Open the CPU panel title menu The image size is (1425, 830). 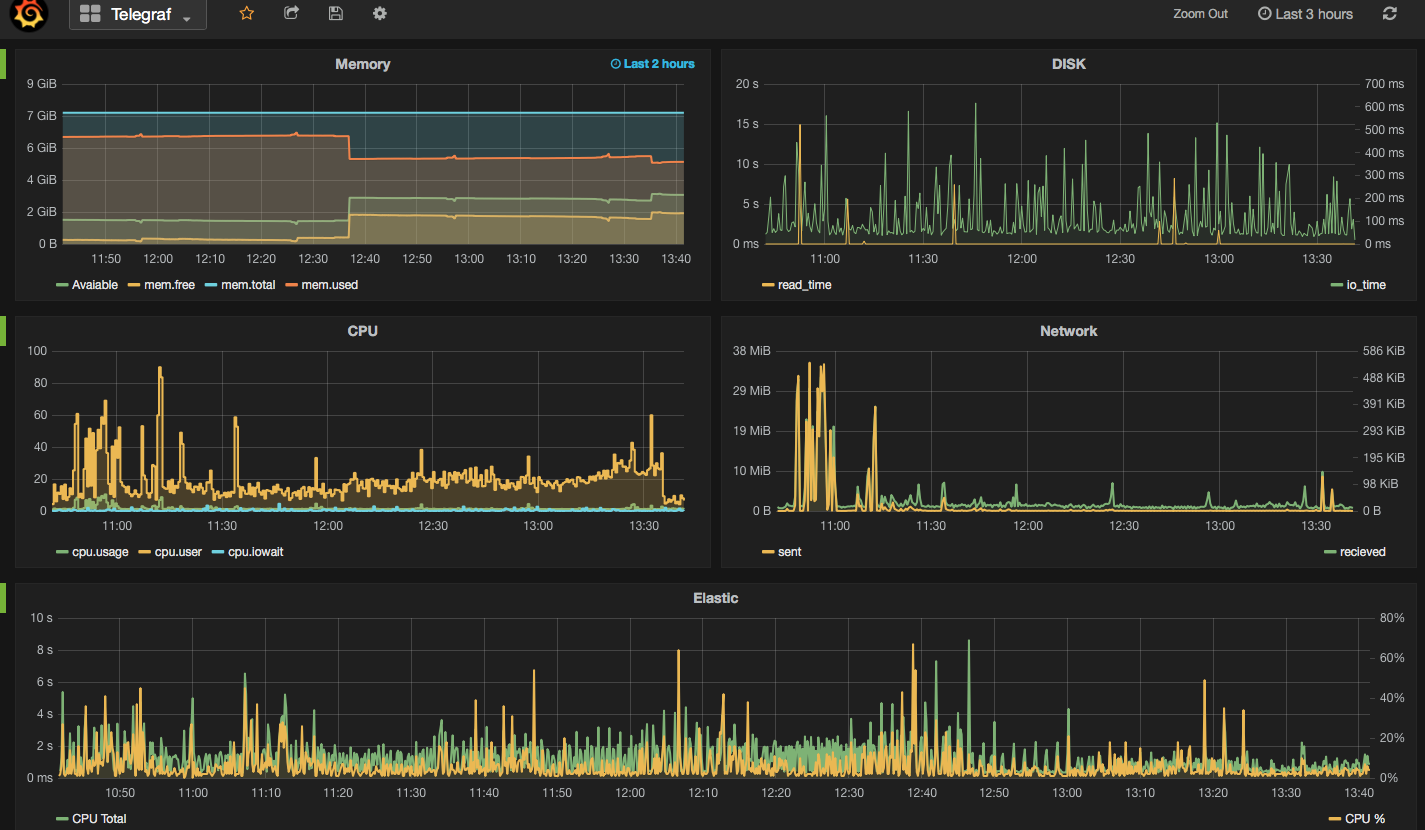pos(363,331)
